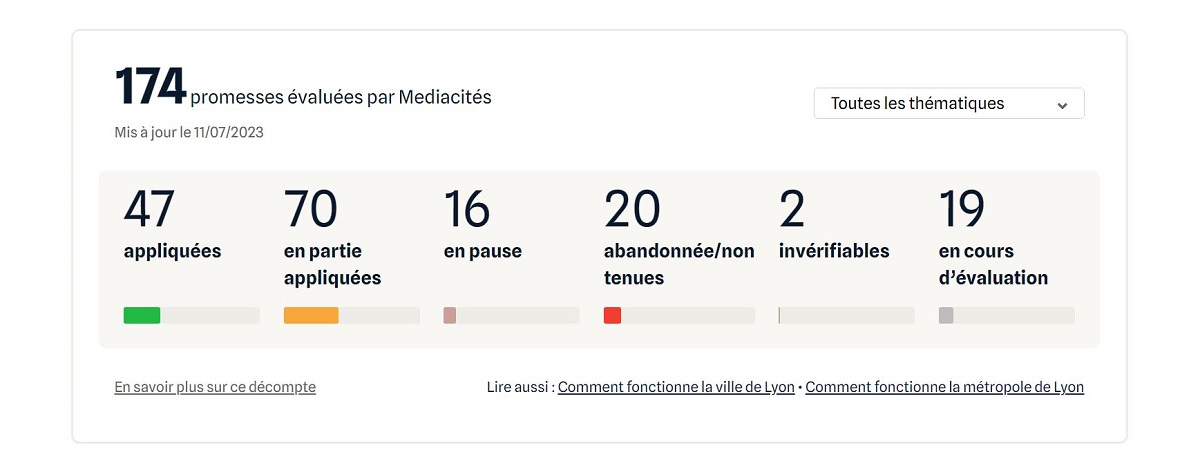
Task: Click the 'Lire aussi' label text
Action: coord(518,387)
